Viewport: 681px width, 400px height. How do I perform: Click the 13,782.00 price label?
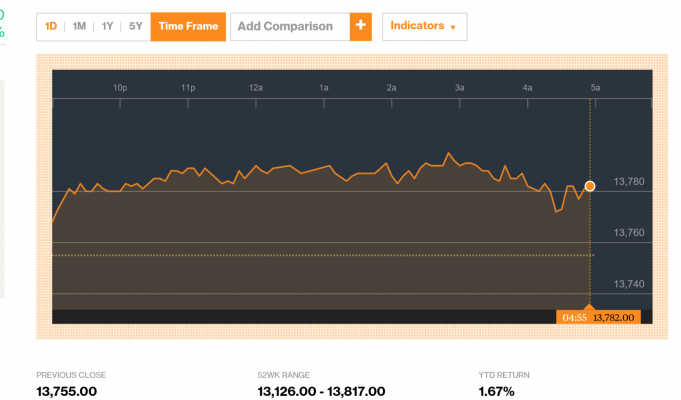(614, 317)
